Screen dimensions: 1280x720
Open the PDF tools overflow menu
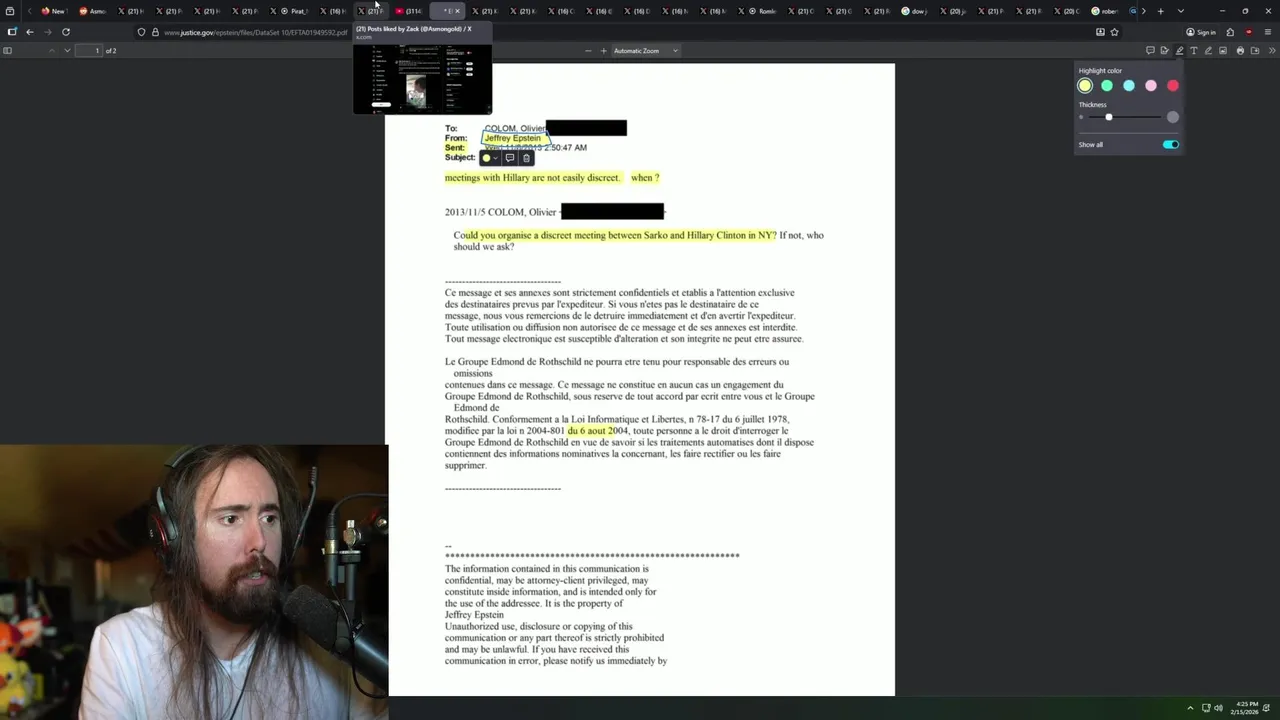pos(1270,50)
